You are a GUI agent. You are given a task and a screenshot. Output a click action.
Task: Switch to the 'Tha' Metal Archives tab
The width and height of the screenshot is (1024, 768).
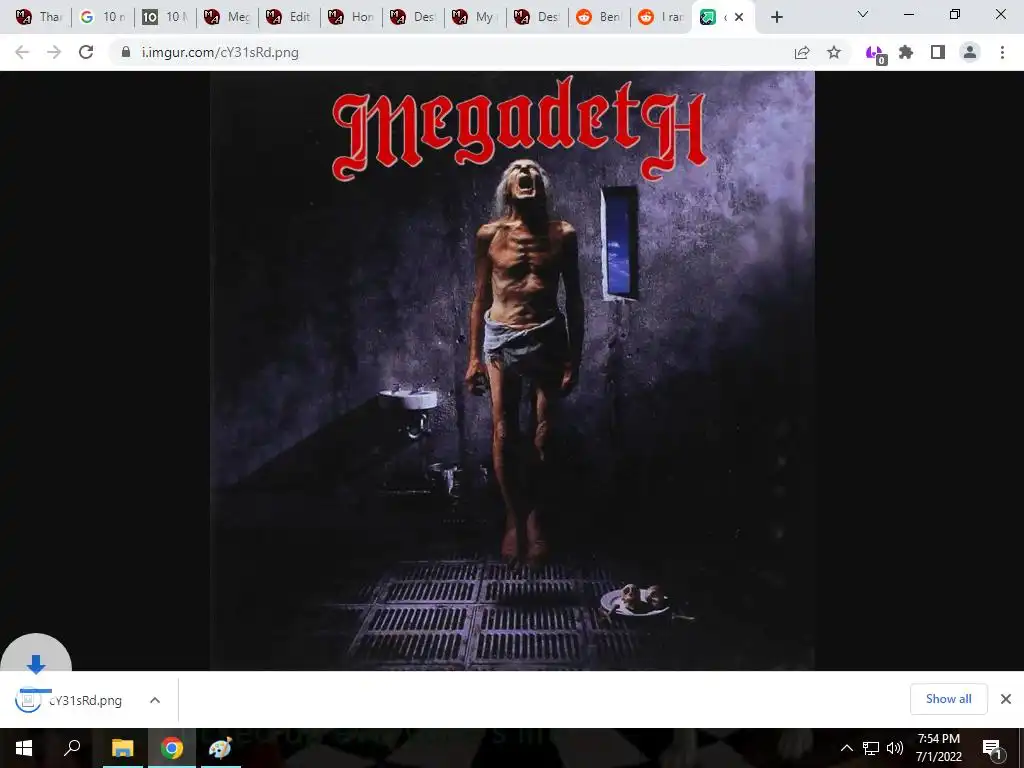pyautogui.click(x=39, y=17)
